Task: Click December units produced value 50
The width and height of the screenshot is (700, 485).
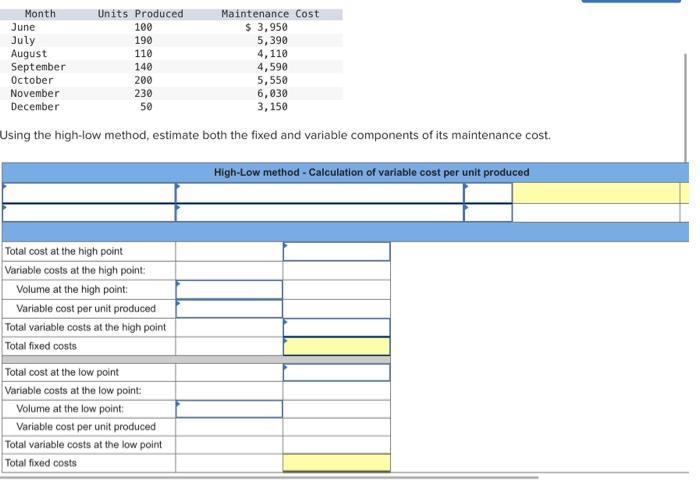Action: 146,107
